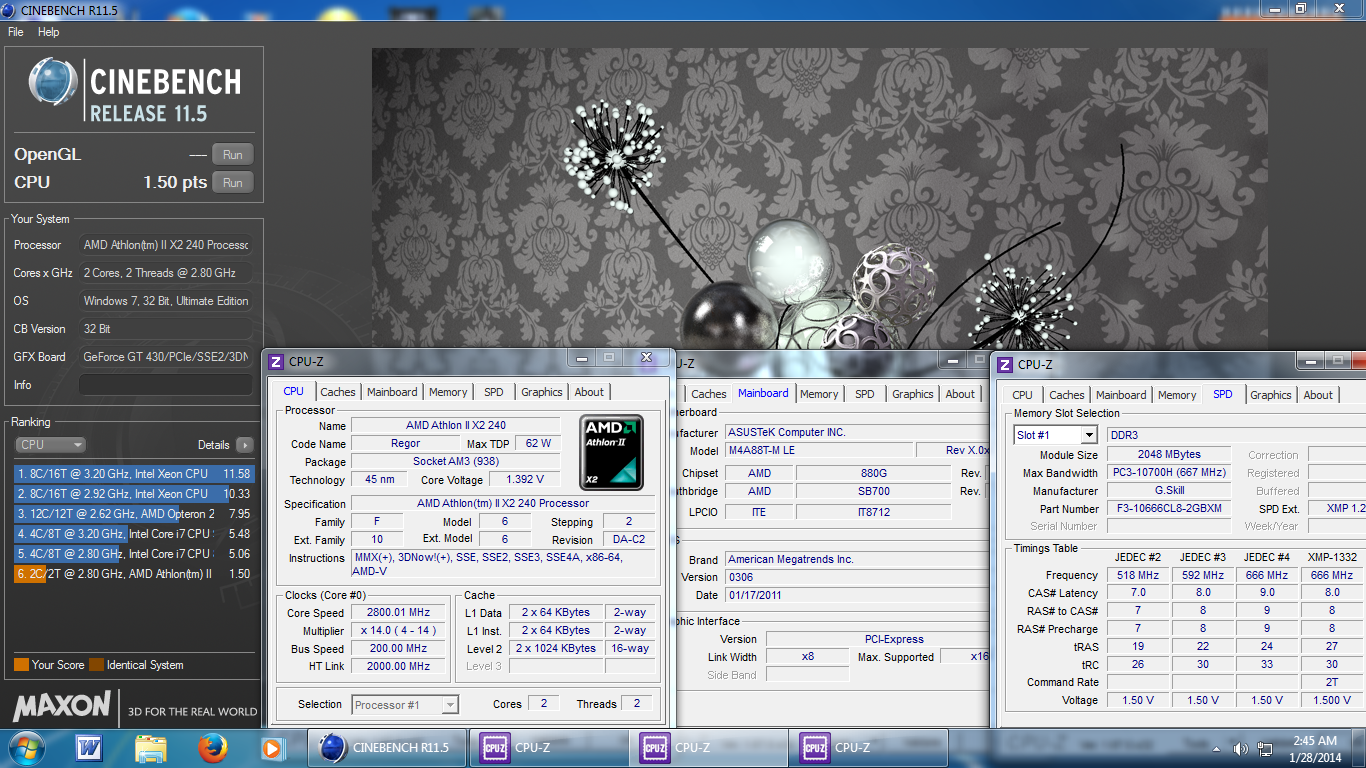Click the Z icon in the right CPU-Z title bar

(1005, 365)
